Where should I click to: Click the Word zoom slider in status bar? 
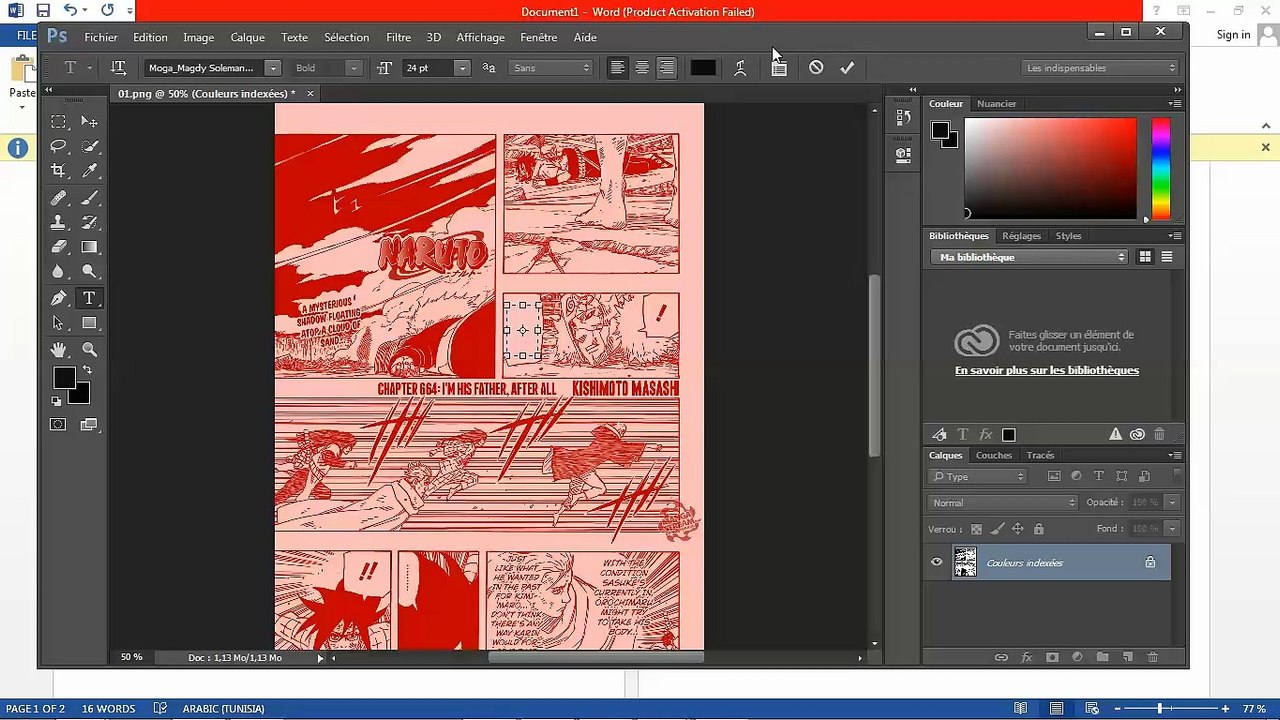tap(1160, 709)
